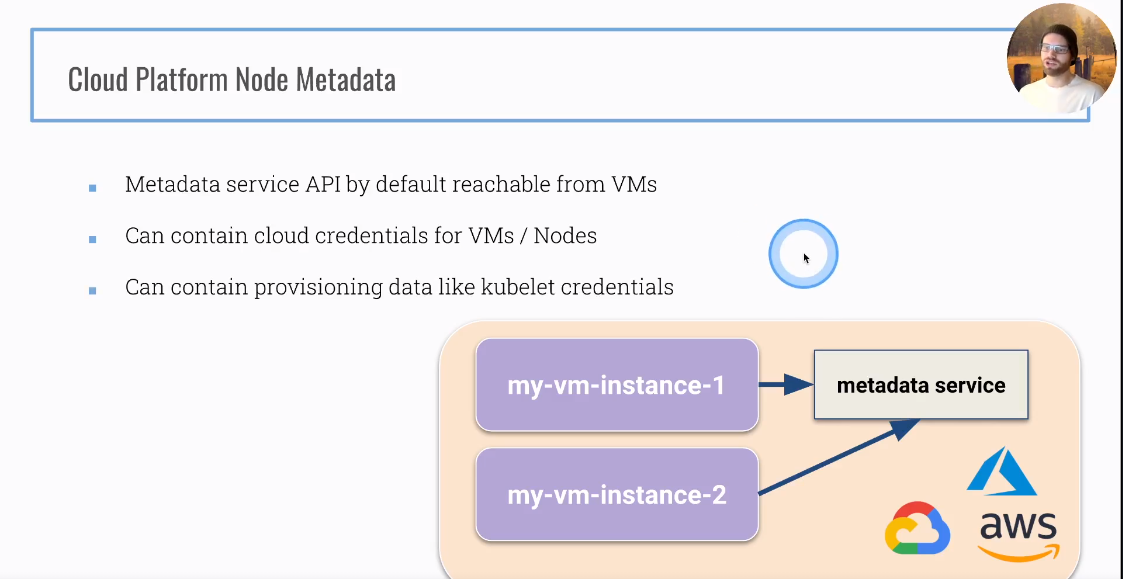Image resolution: width=1123 pixels, height=579 pixels.
Task: Click the metadata service box
Action: click(x=921, y=385)
